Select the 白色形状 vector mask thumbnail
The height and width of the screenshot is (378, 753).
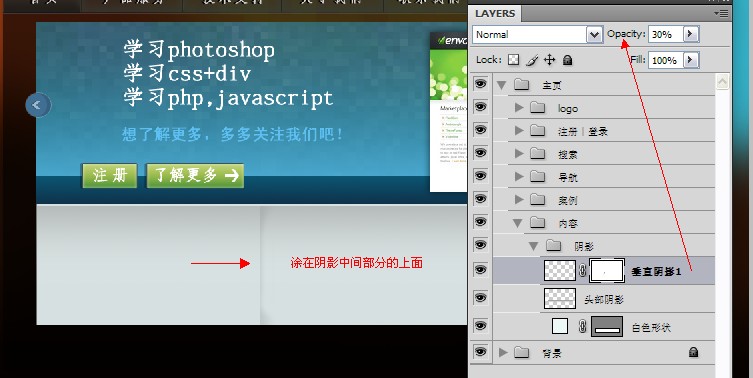[607, 326]
